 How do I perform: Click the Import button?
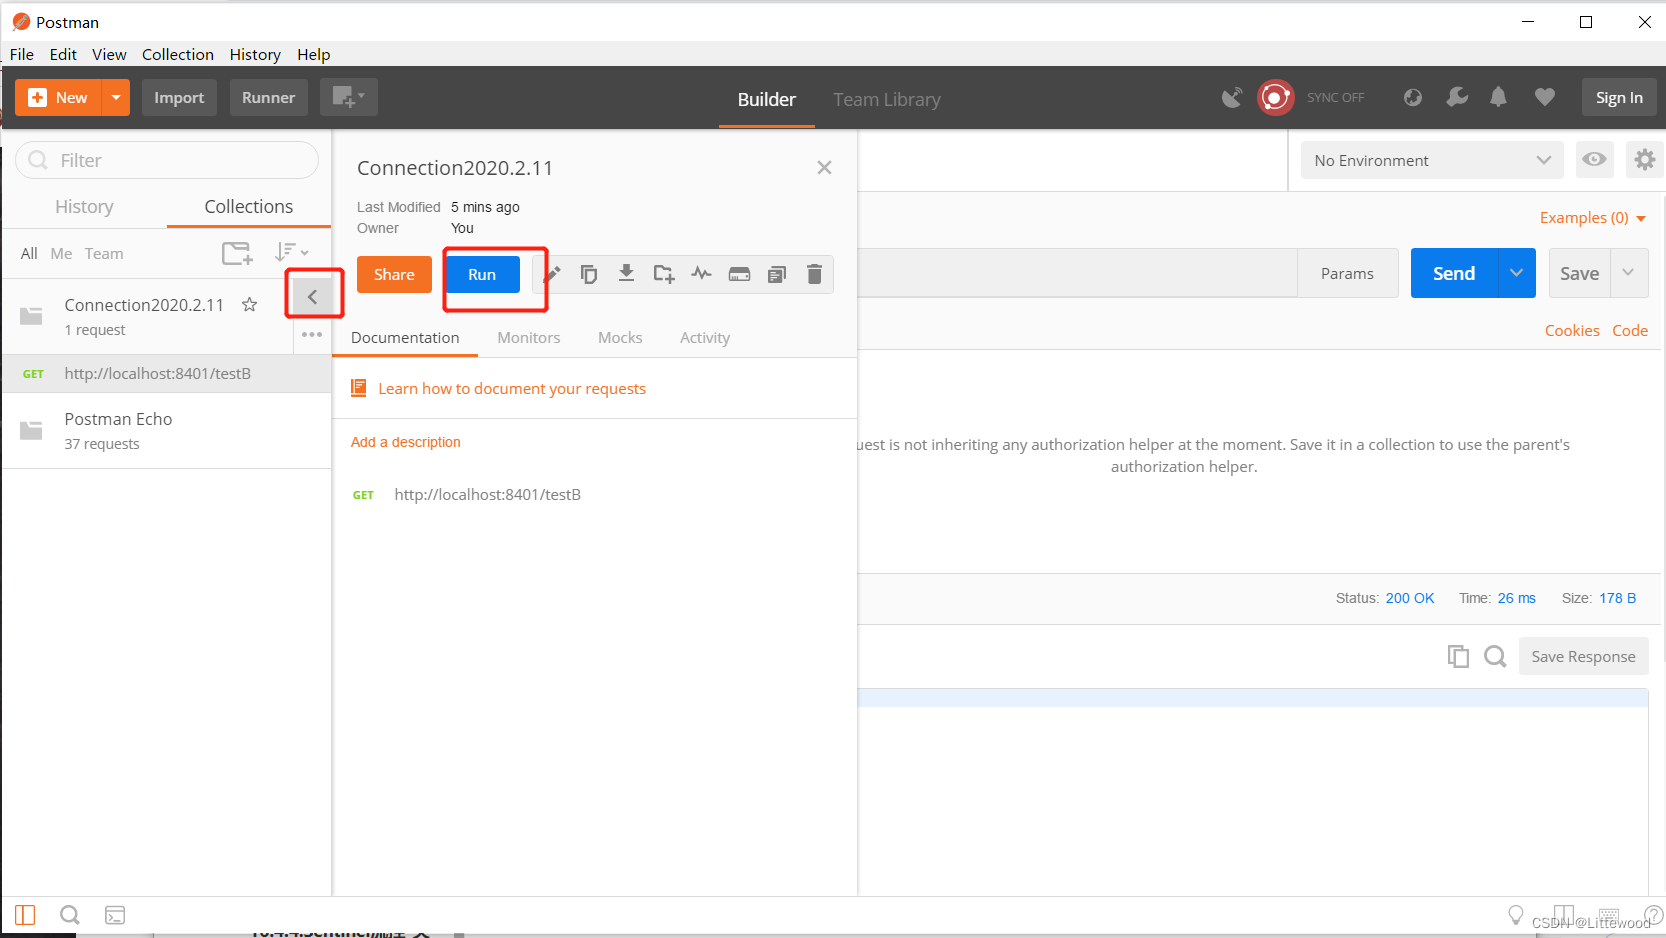pyautogui.click(x=179, y=97)
